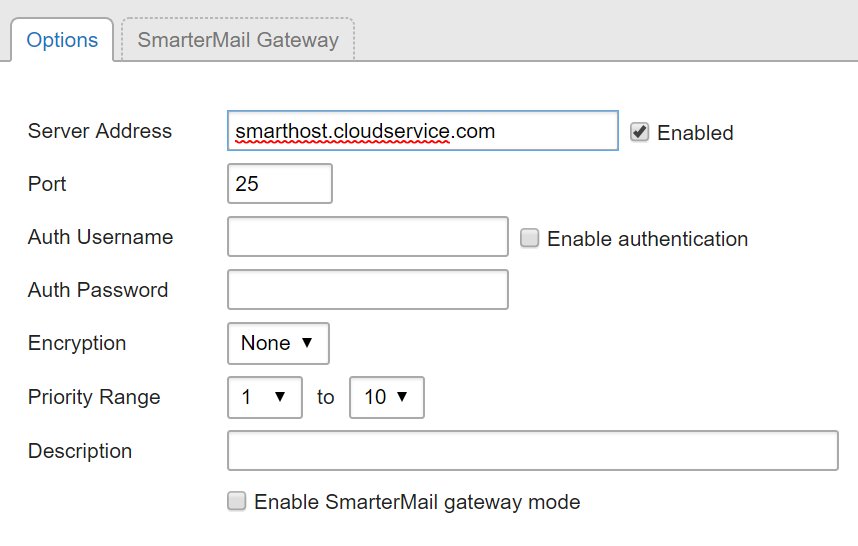Uncheck the Enabled checkbox
Viewport: 858px width, 546px height.
pyautogui.click(x=639, y=132)
